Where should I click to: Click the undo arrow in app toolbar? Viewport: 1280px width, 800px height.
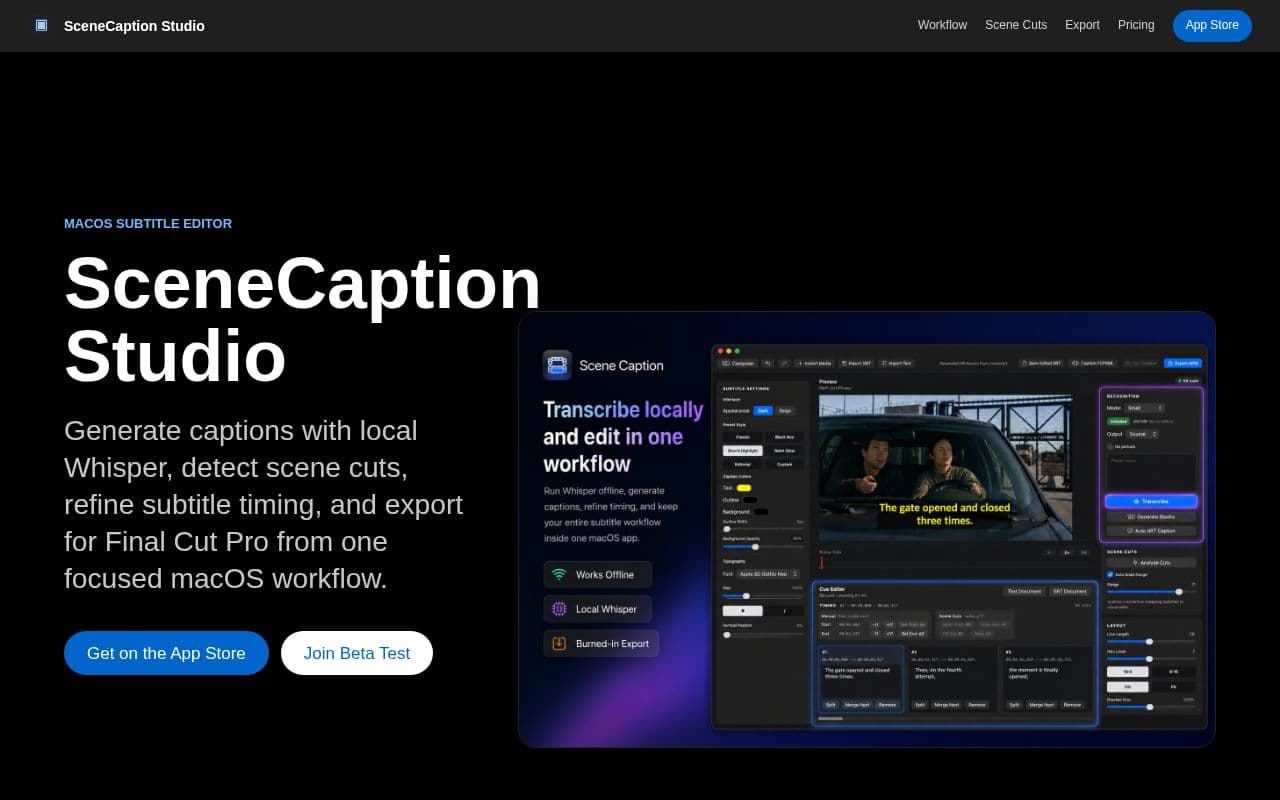click(767, 363)
